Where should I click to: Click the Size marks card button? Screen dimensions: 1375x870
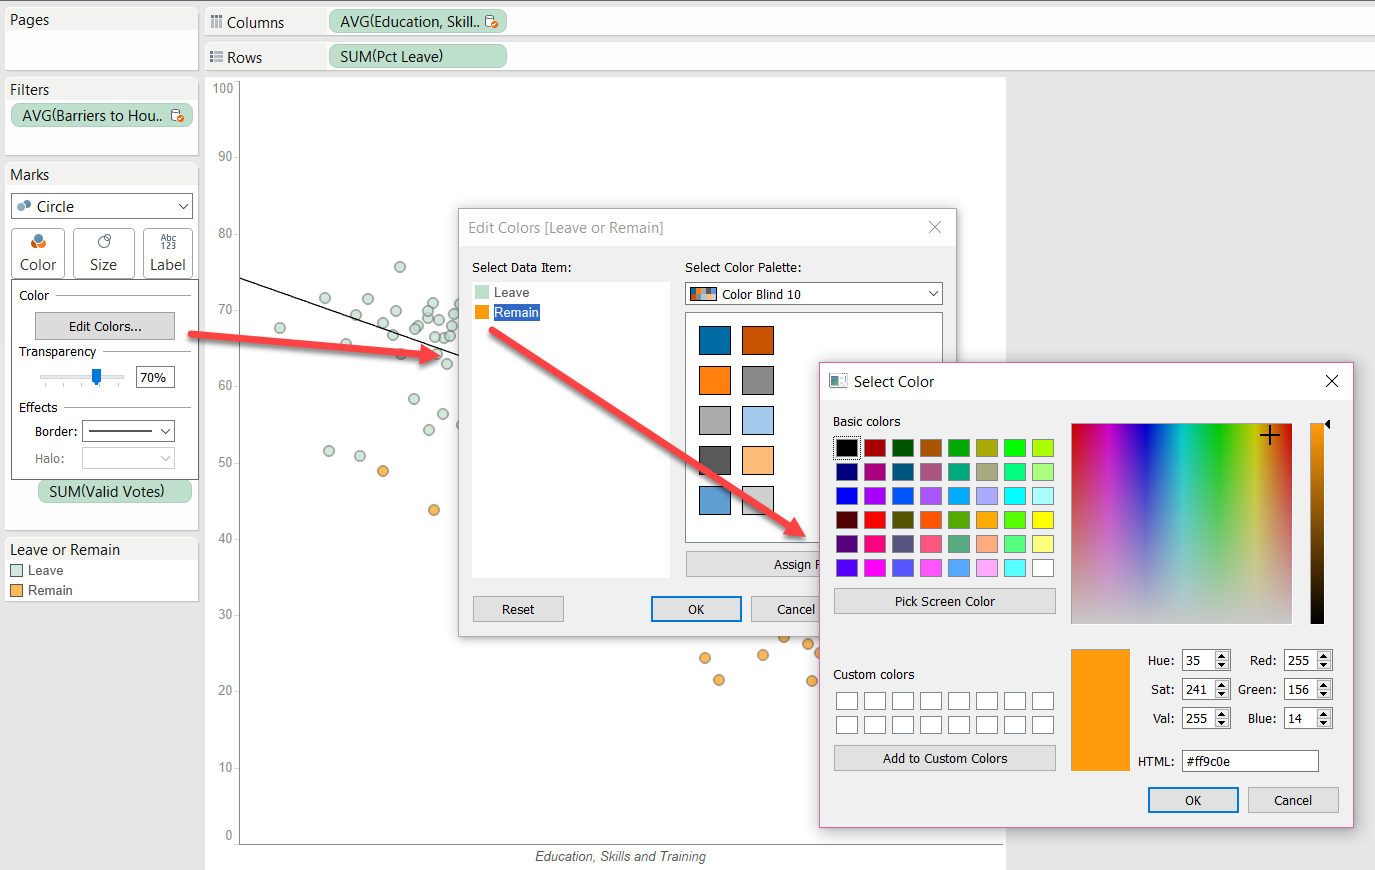tap(103, 253)
